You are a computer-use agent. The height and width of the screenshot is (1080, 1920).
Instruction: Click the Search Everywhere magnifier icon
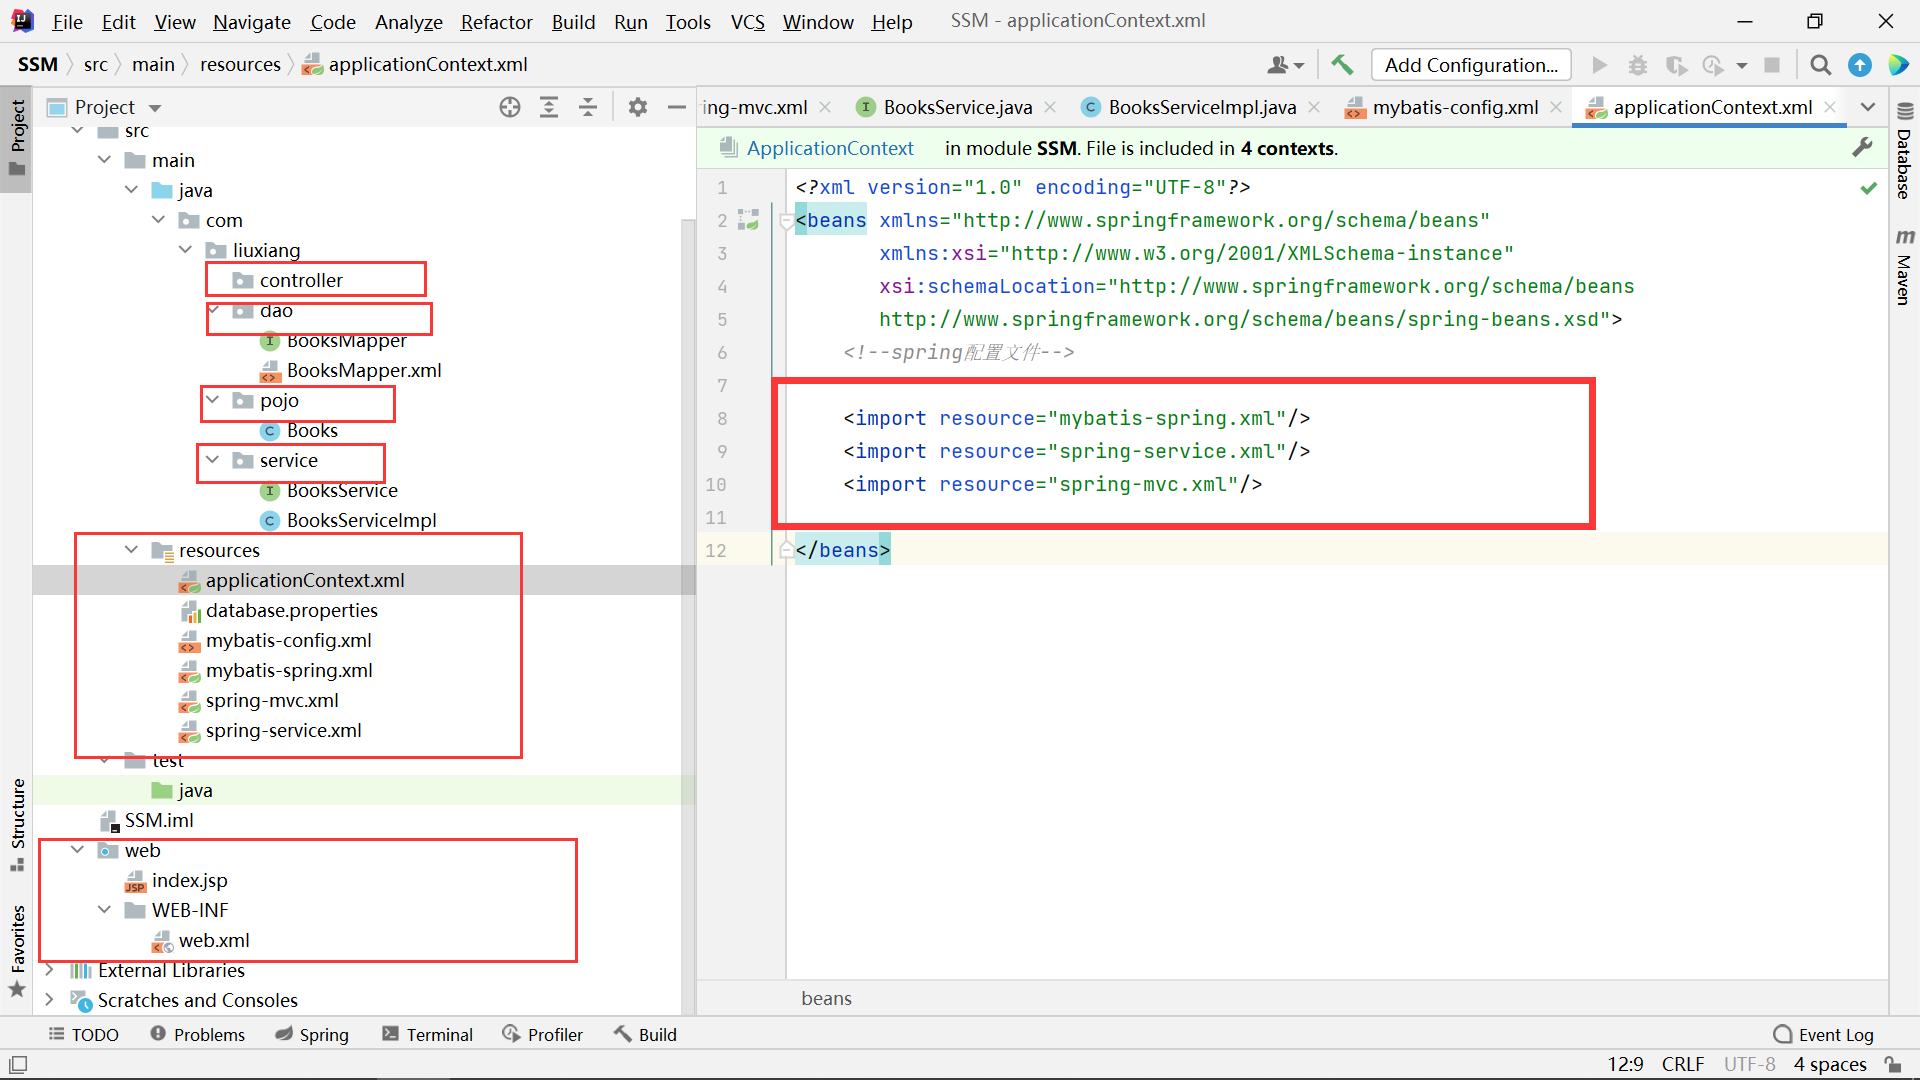click(x=1820, y=65)
